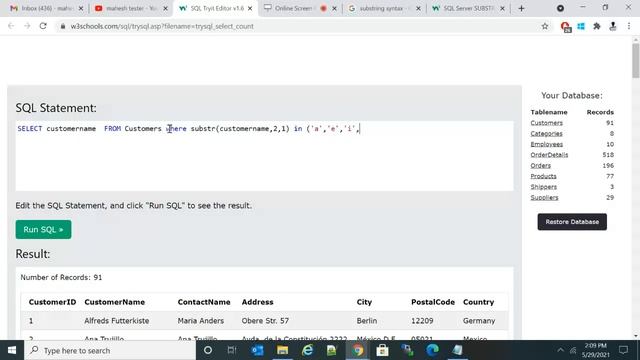This screenshot has width=640, height=360.
Task: Open Microsoft Edge from taskbar
Action: [x=432, y=350]
